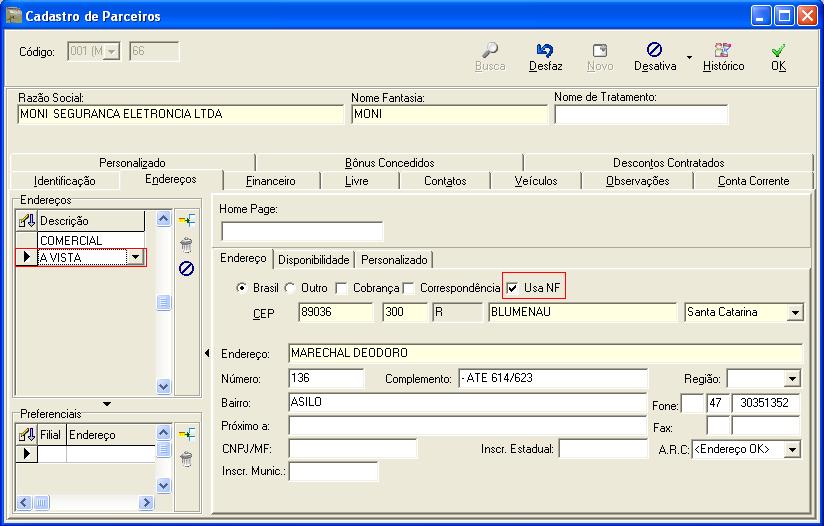
Task: Click the Nome de Tratamento field
Action: [x=641, y=114]
